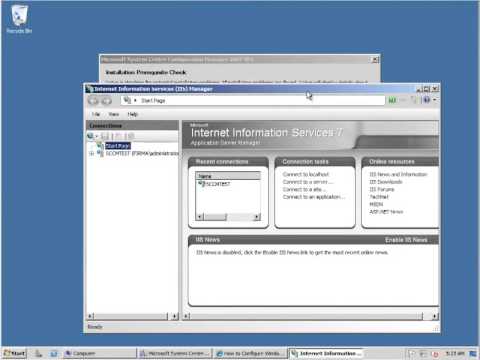Screen dimensions: 480x360
Task: Open the IIS Forums link
Action: [382, 189]
